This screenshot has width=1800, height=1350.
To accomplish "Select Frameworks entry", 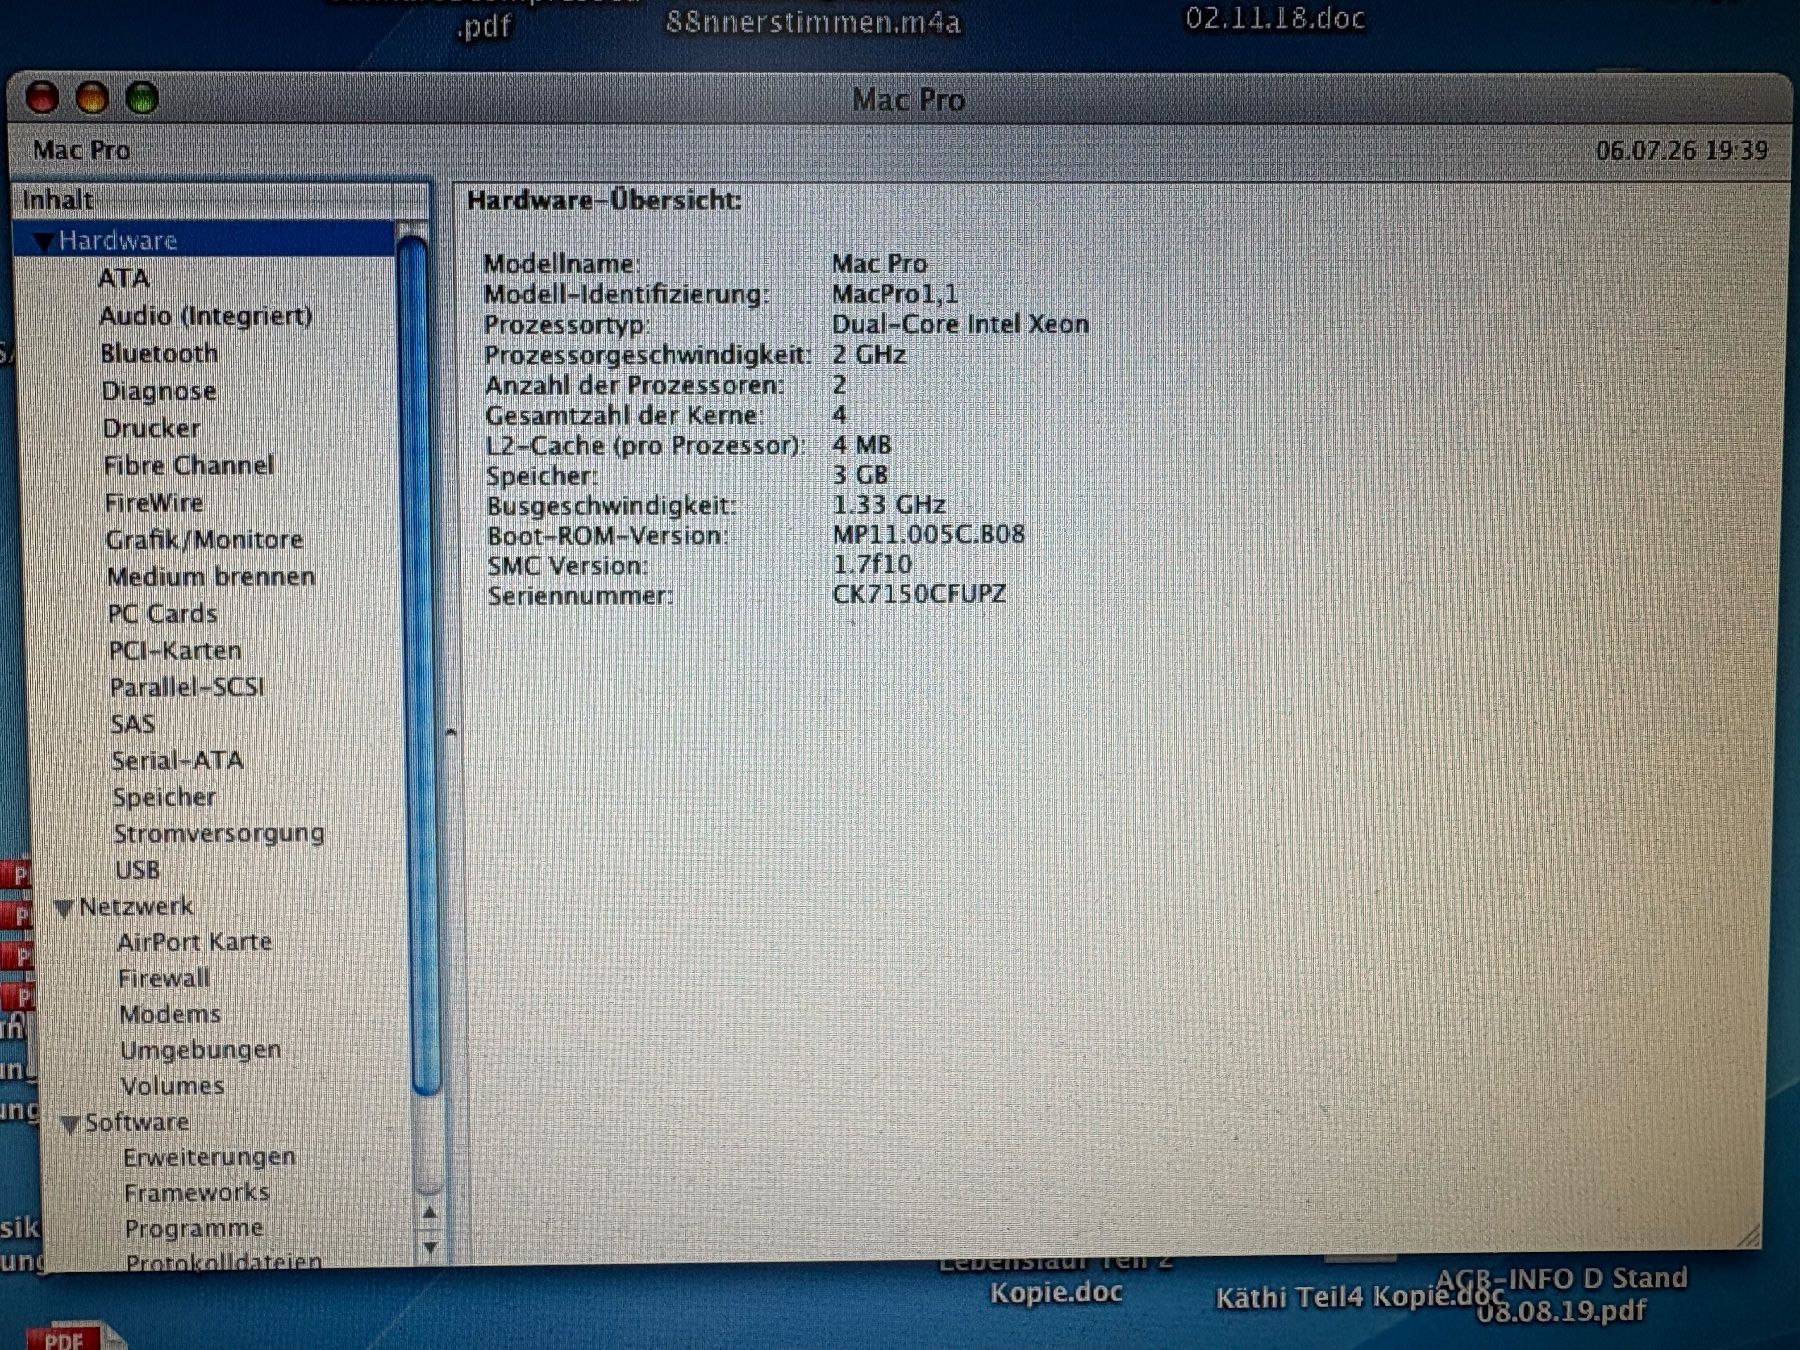I will (197, 1193).
